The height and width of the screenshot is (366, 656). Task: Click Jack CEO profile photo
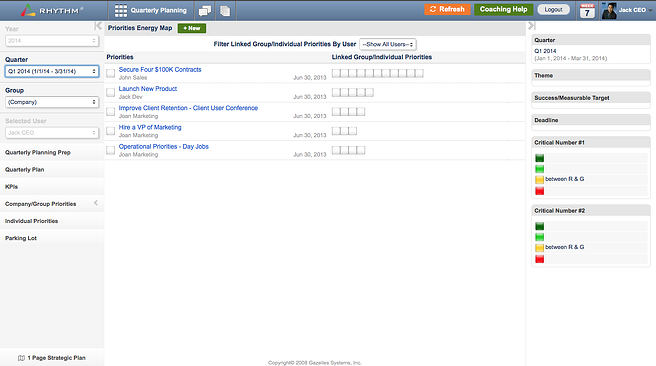tap(609, 11)
